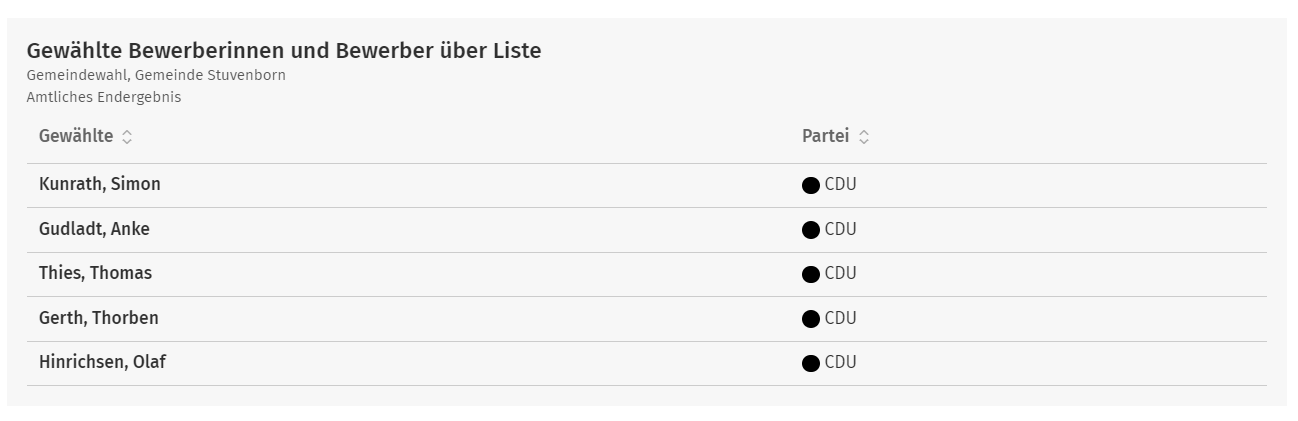The height and width of the screenshot is (421, 1298).
Task: Select the Thies, Thomas row
Action: point(647,274)
